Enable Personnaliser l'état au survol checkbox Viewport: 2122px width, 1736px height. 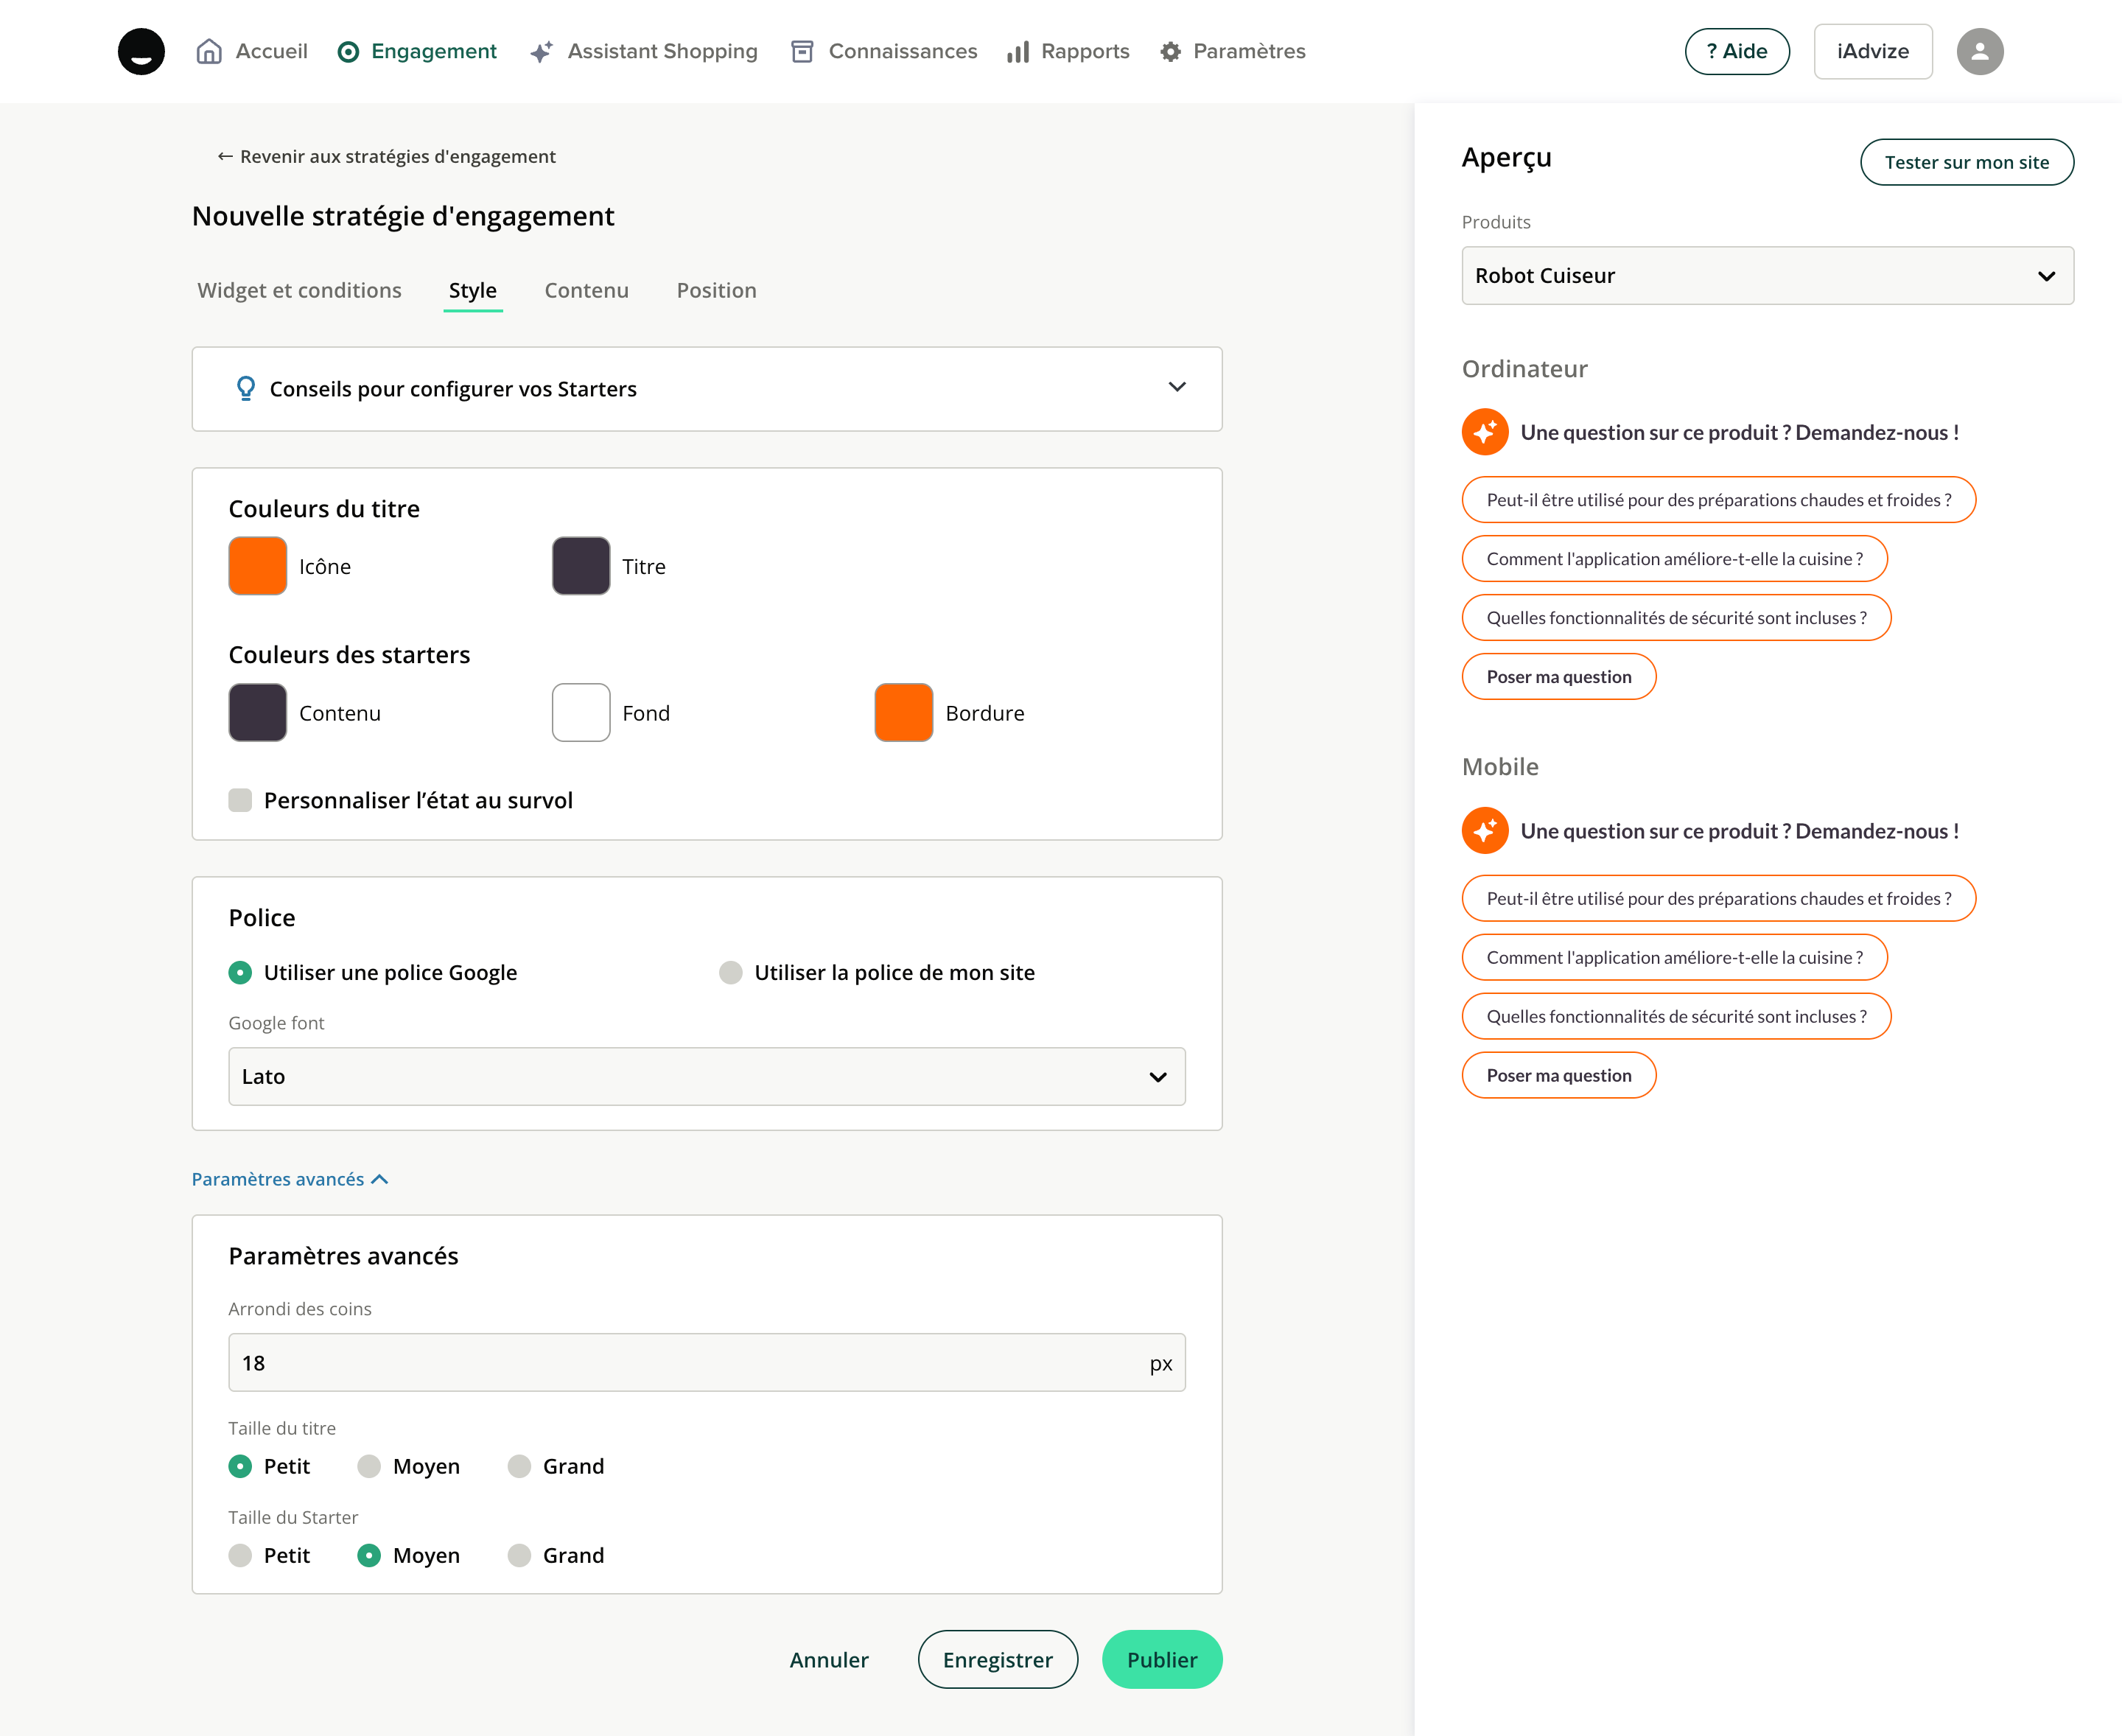[240, 800]
